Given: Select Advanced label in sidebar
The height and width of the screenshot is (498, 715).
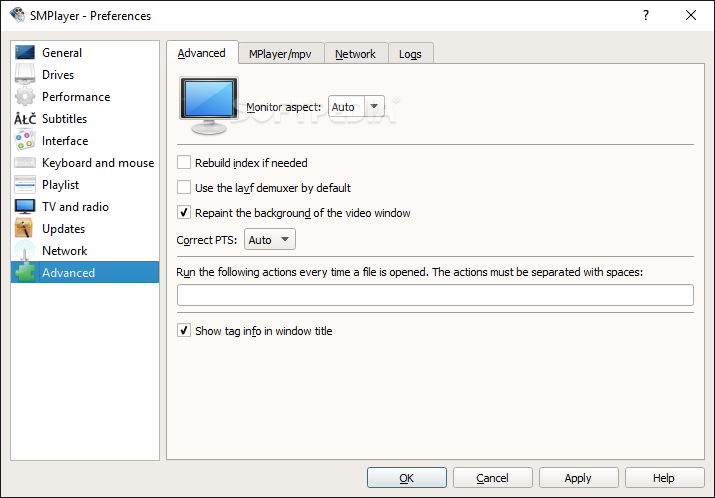Looking at the screenshot, I should 68,273.
